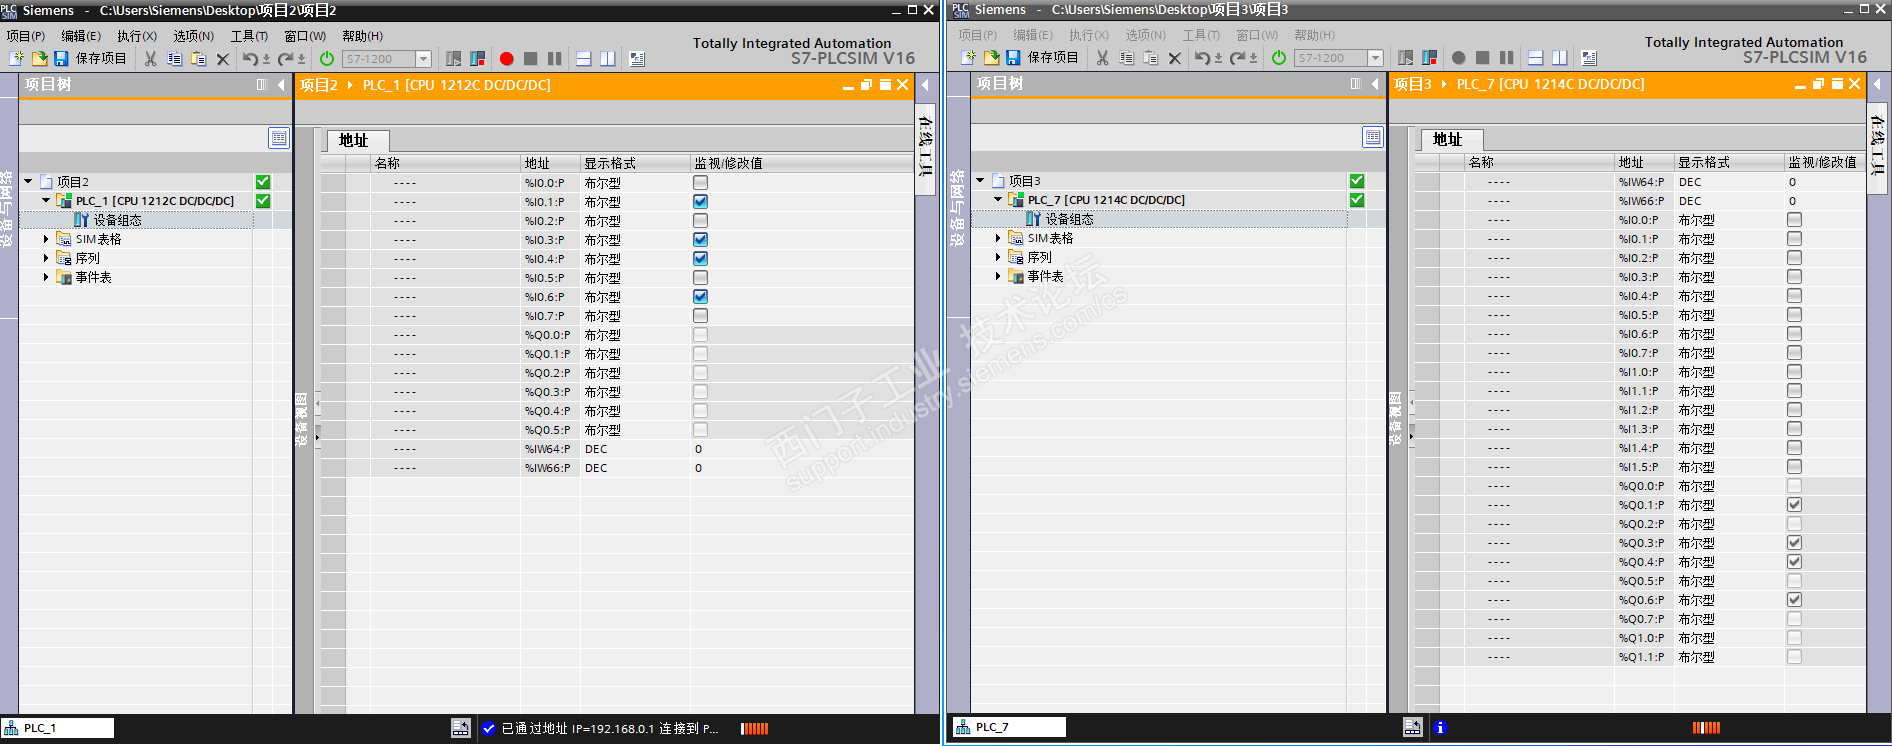Toggle the %I0.0:P checkbox in PLC_7
This screenshot has width=1892, height=746.
(x=1794, y=220)
